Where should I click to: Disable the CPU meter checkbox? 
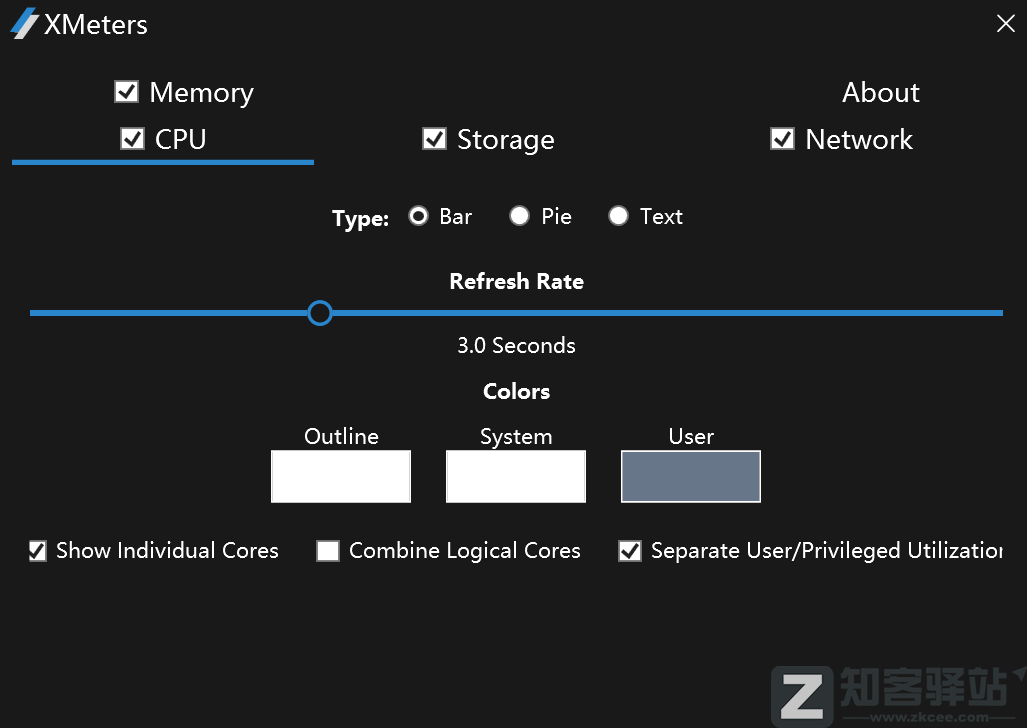click(x=133, y=139)
